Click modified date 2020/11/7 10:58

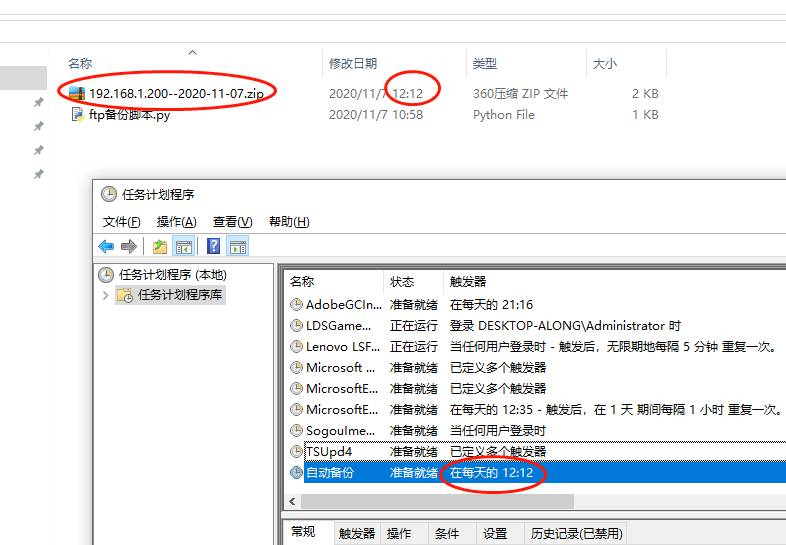[376, 115]
